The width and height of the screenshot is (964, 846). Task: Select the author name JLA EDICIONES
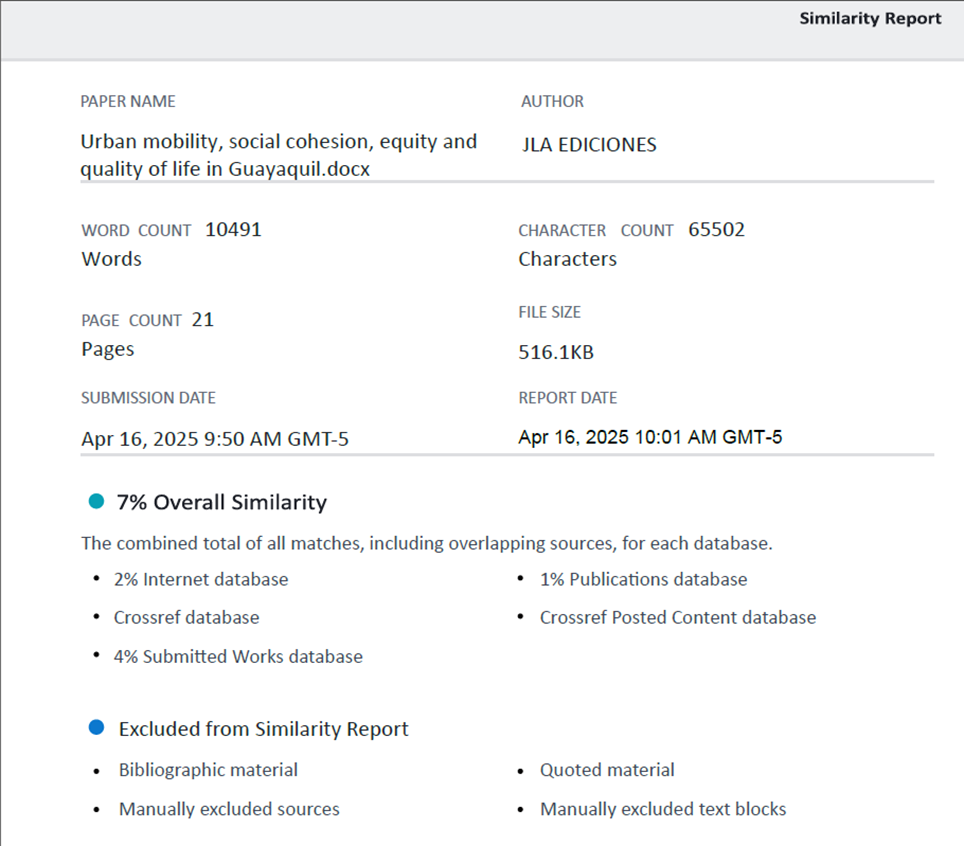[x=589, y=145]
